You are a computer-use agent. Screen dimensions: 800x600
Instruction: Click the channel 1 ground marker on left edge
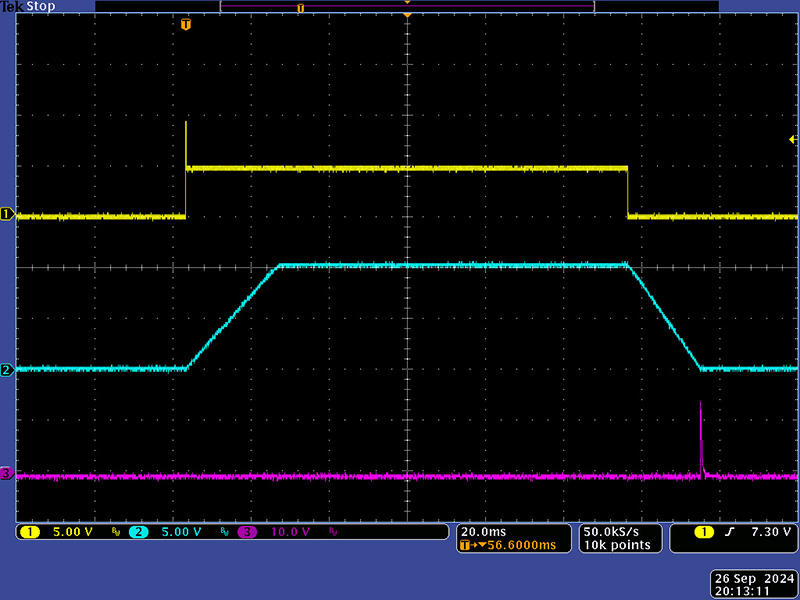pyautogui.click(x=6, y=214)
